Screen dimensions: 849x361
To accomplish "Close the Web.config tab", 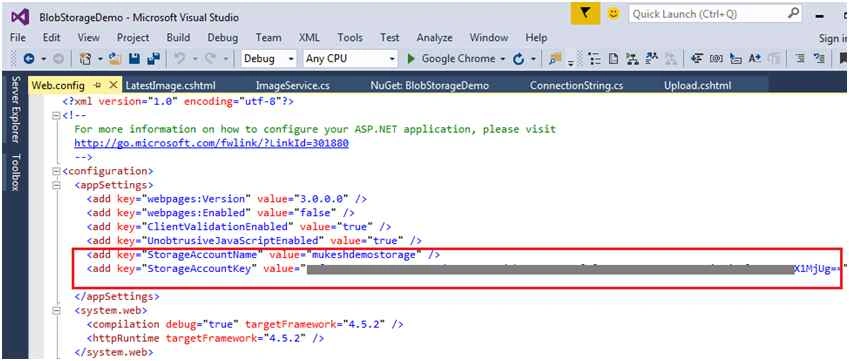I will [113, 85].
